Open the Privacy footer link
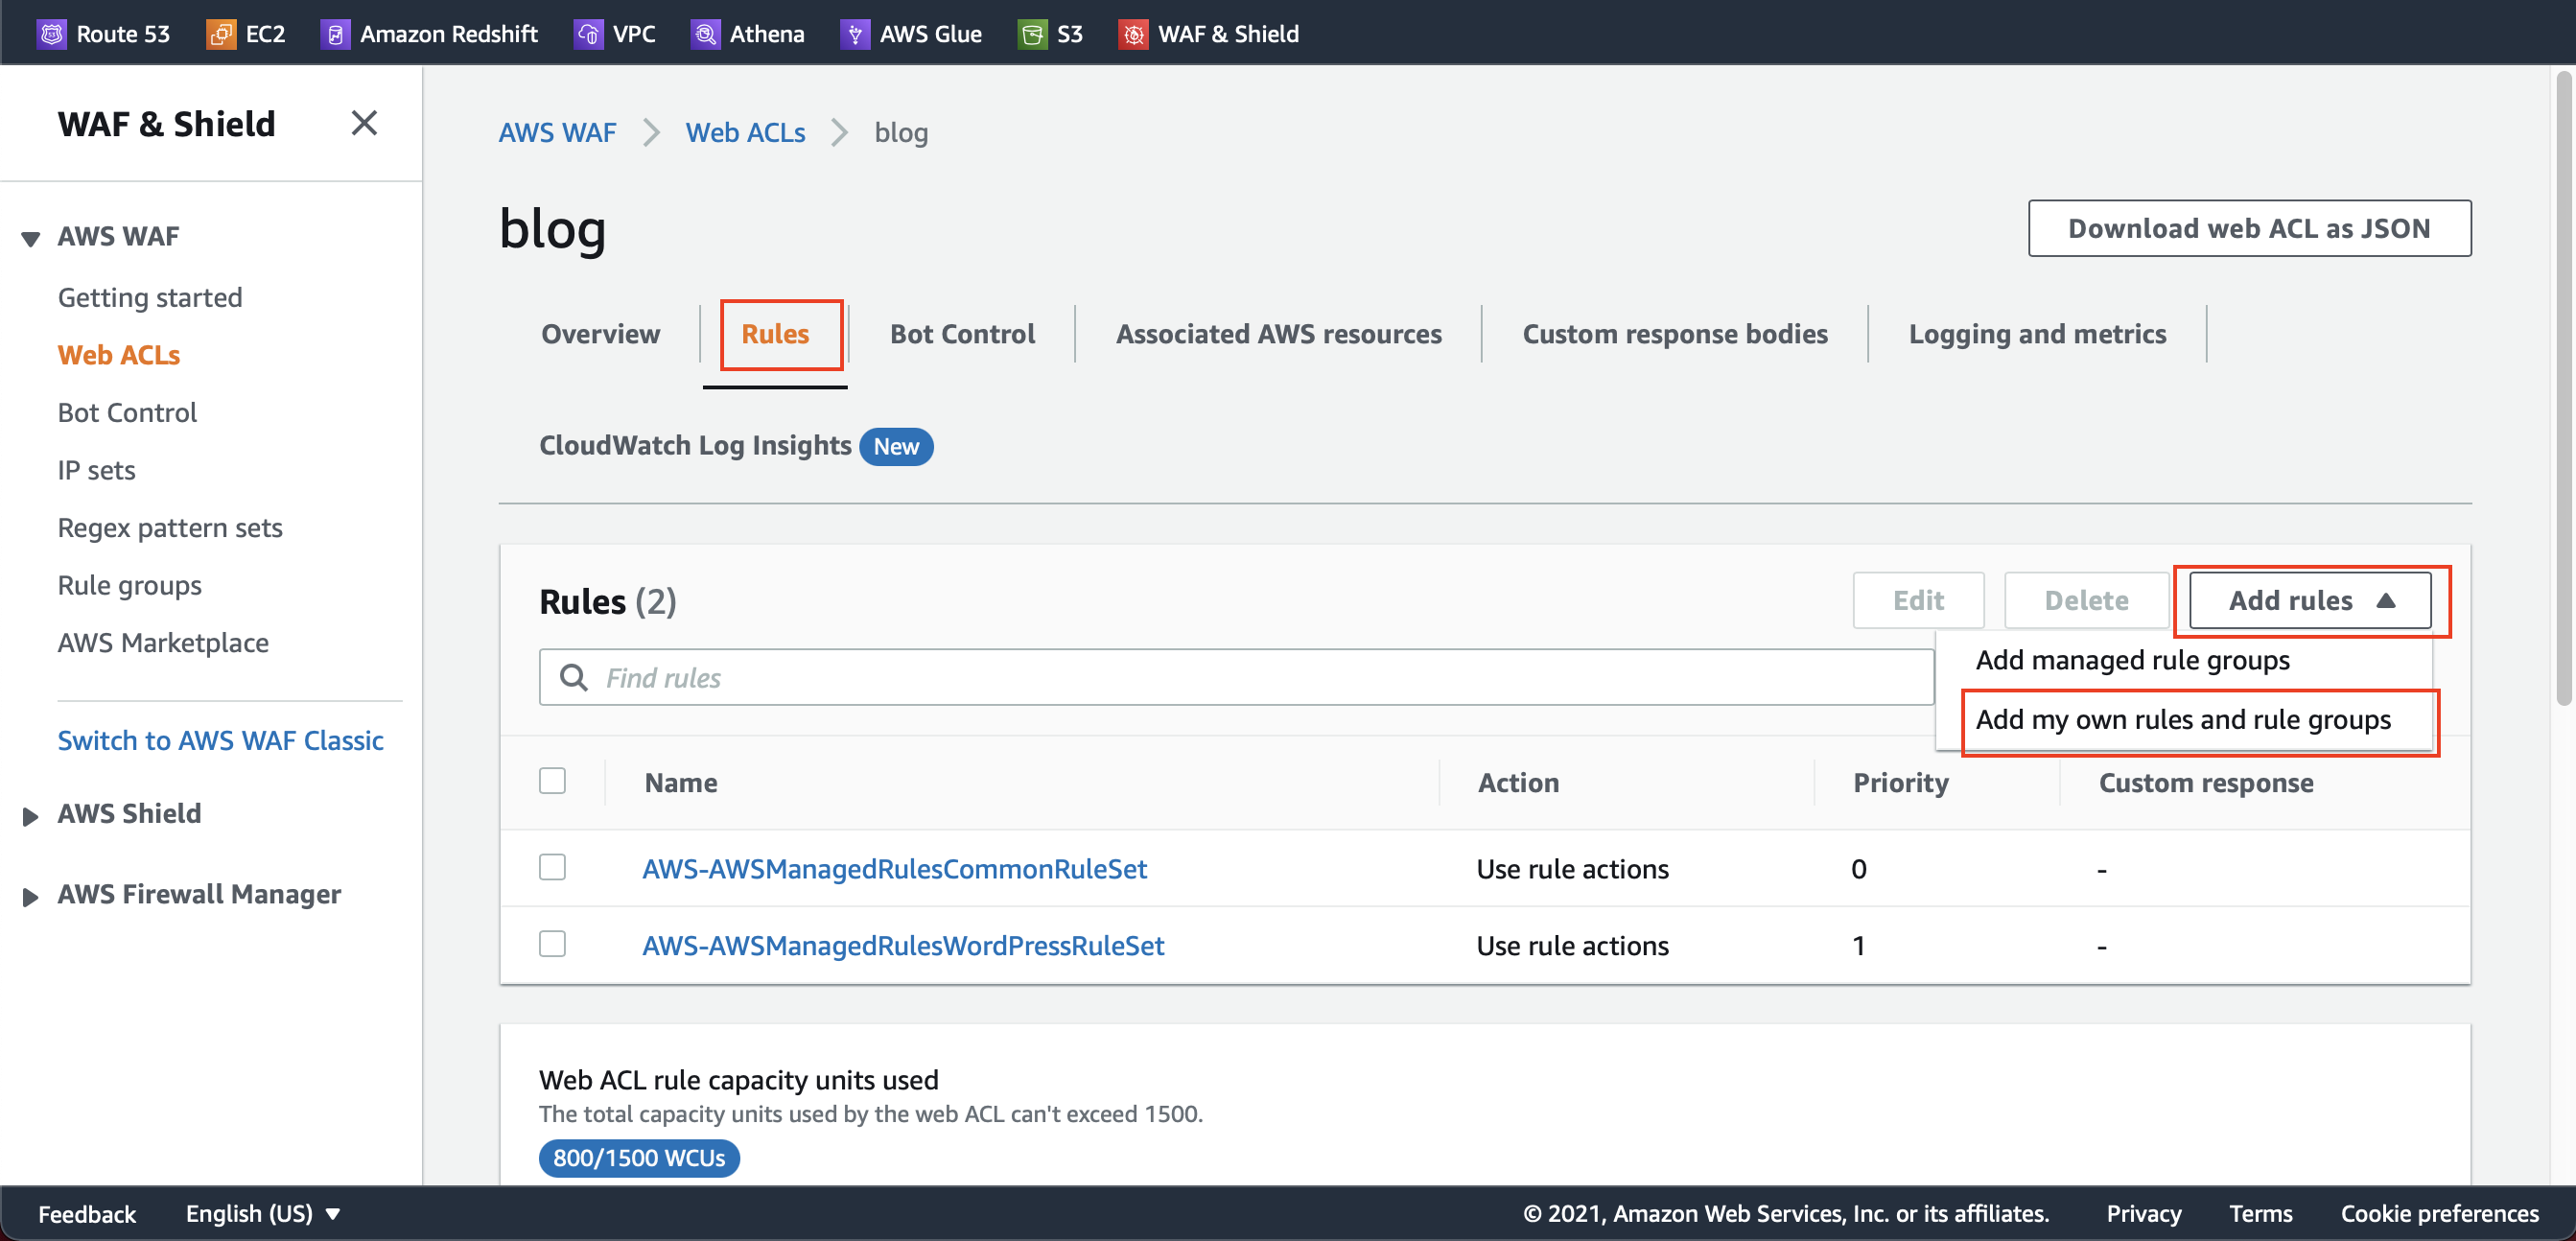The height and width of the screenshot is (1241, 2576). 2143,1213
